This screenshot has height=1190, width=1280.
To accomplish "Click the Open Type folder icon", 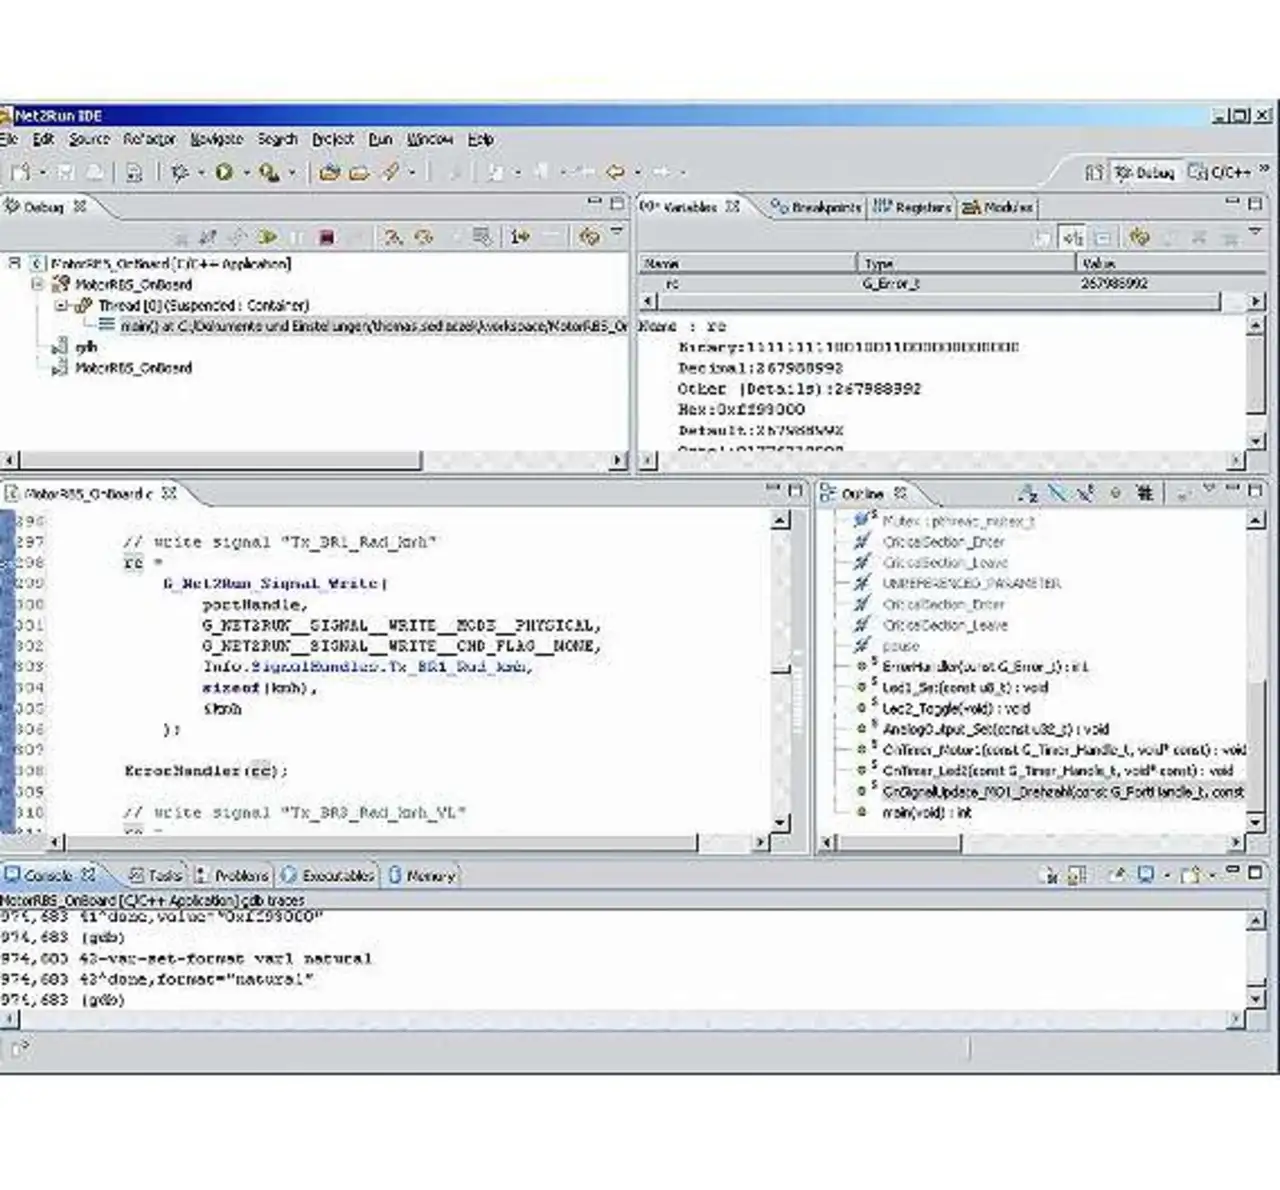I will (329, 172).
